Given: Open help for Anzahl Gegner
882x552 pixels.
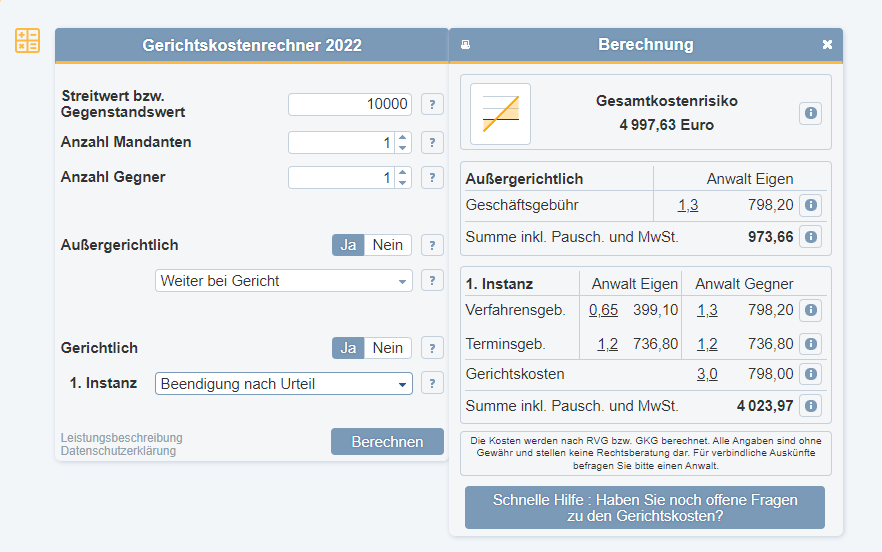Looking at the screenshot, I should click(x=432, y=178).
